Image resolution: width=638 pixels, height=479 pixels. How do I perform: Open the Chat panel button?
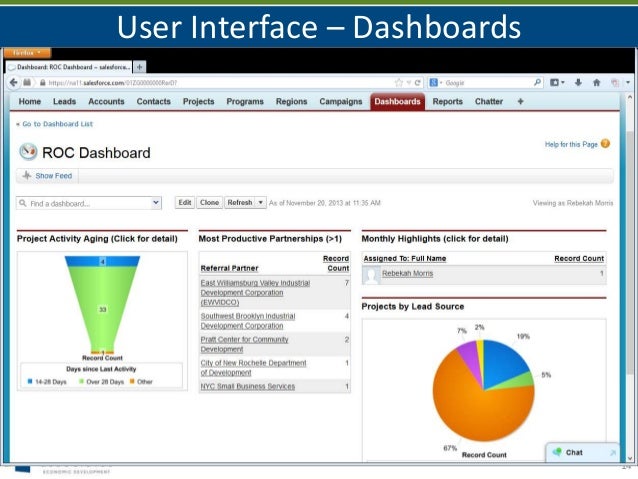coord(582,452)
